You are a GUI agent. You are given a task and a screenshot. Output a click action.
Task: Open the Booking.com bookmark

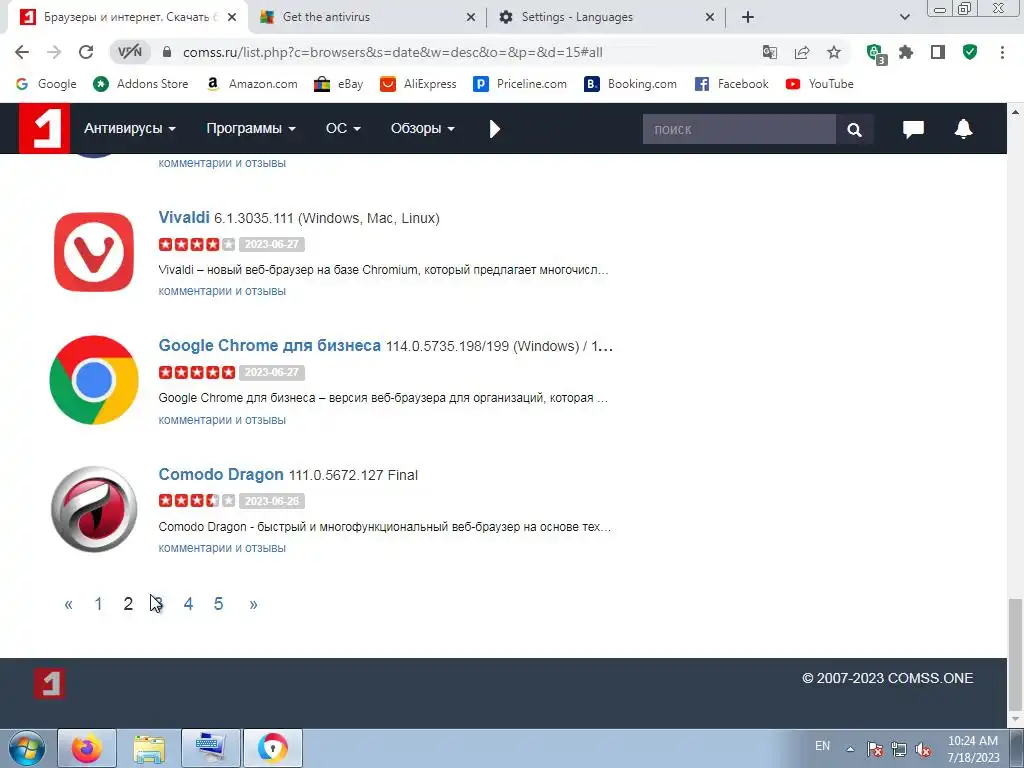[x=630, y=84]
